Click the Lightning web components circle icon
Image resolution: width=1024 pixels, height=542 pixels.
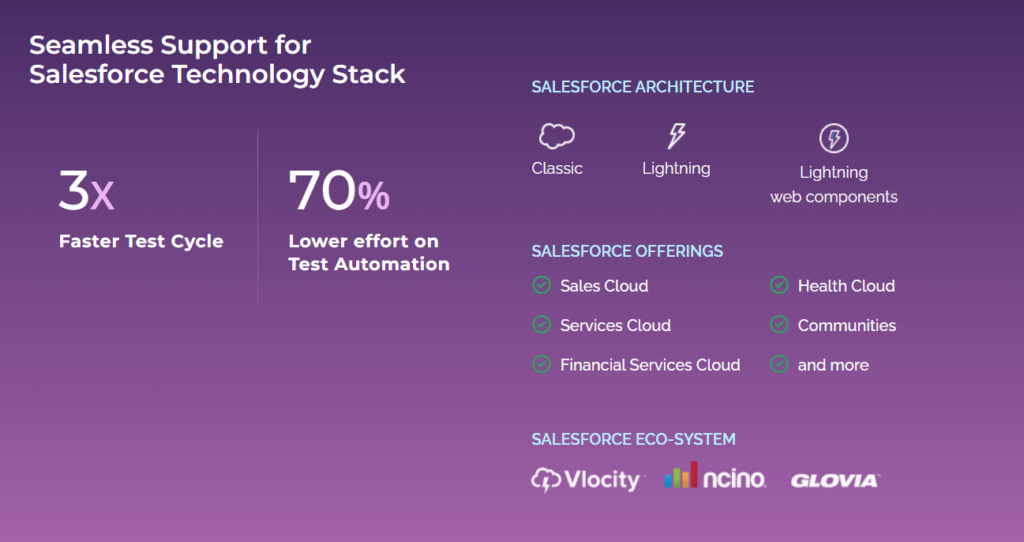pos(833,138)
